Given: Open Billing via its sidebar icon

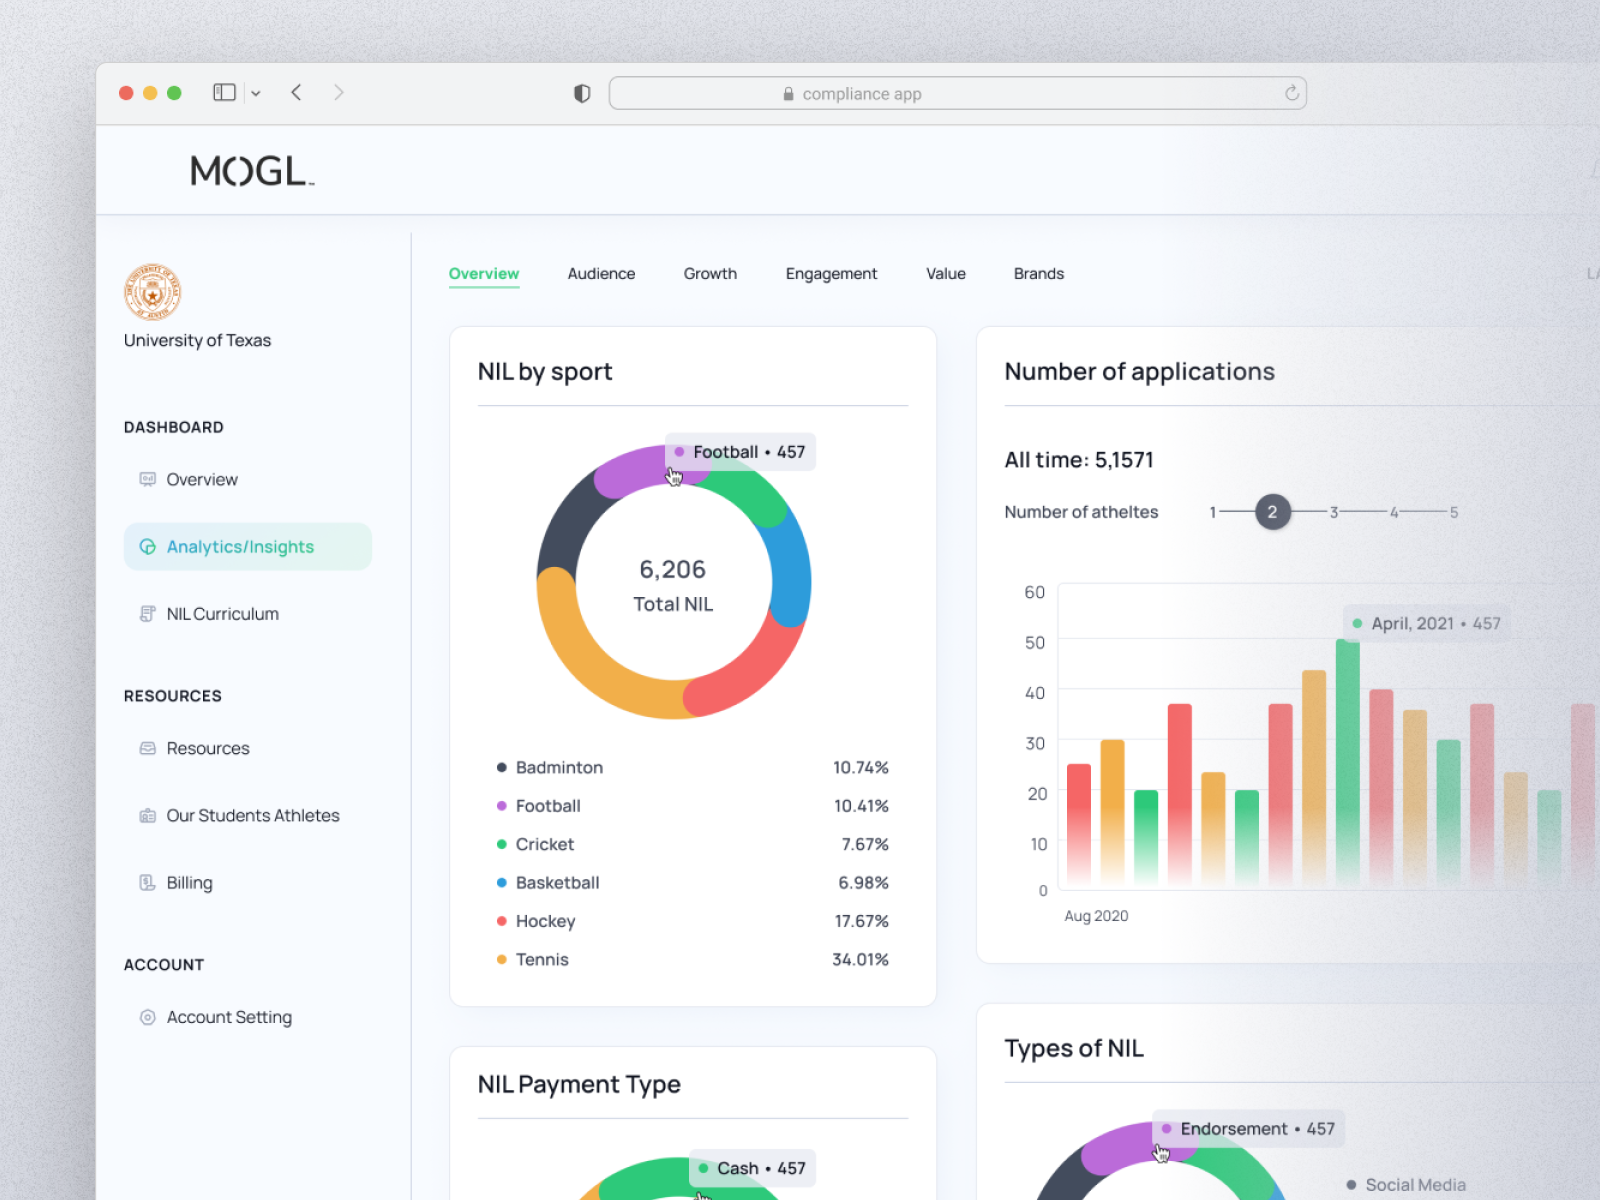Looking at the screenshot, I should 147,882.
